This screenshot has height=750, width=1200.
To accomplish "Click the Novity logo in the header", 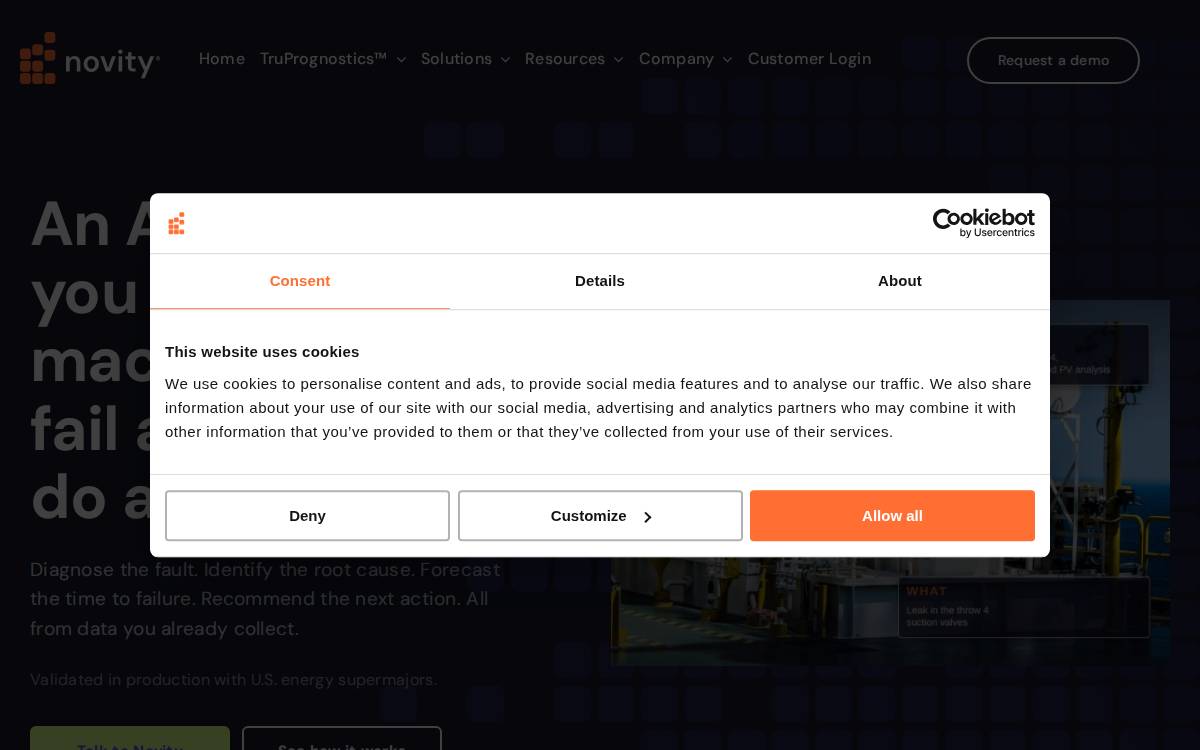I will click(90, 59).
